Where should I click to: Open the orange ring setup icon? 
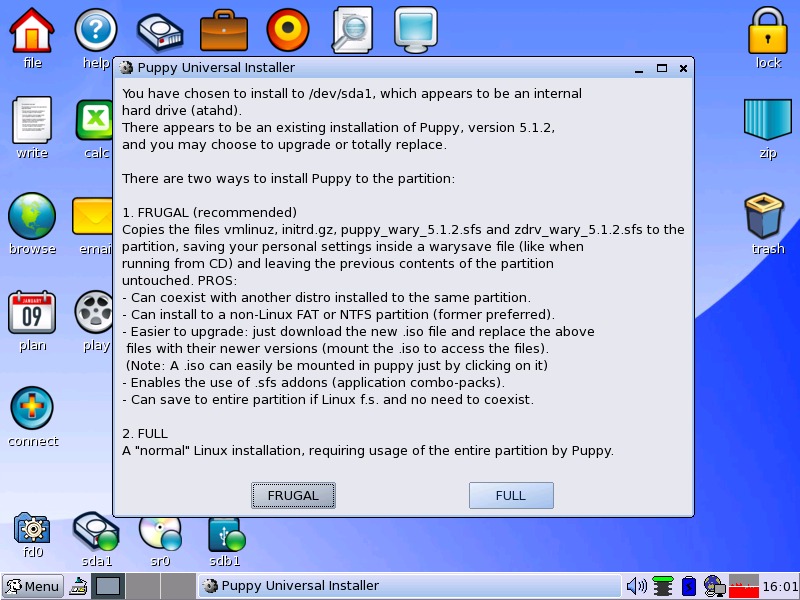tap(288, 30)
